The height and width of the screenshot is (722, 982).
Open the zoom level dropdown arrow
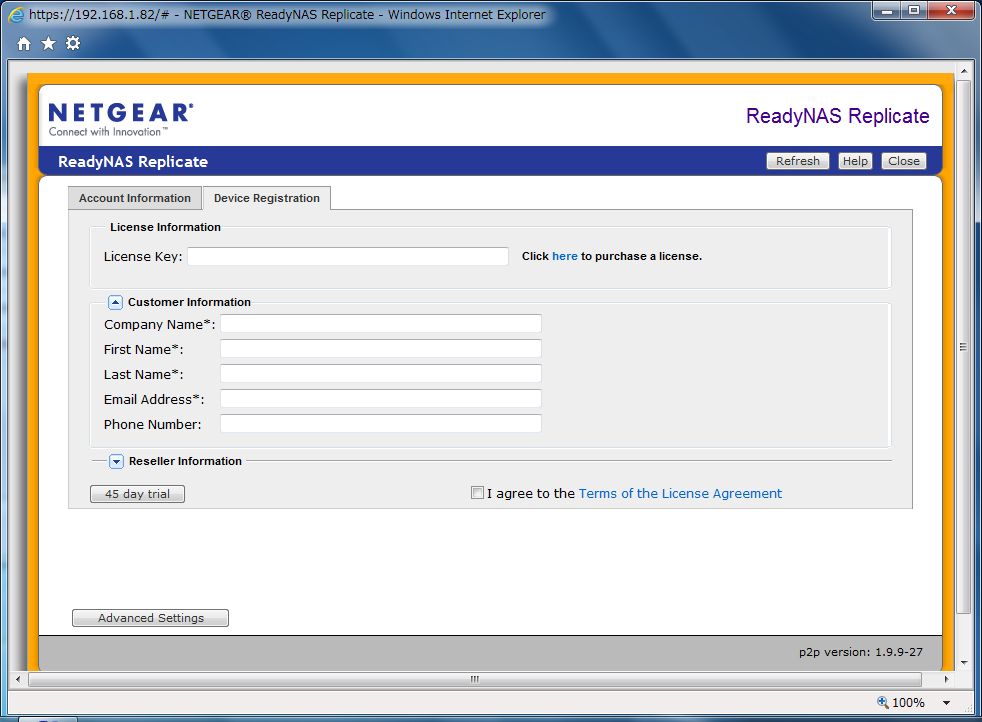click(x=946, y=702)
